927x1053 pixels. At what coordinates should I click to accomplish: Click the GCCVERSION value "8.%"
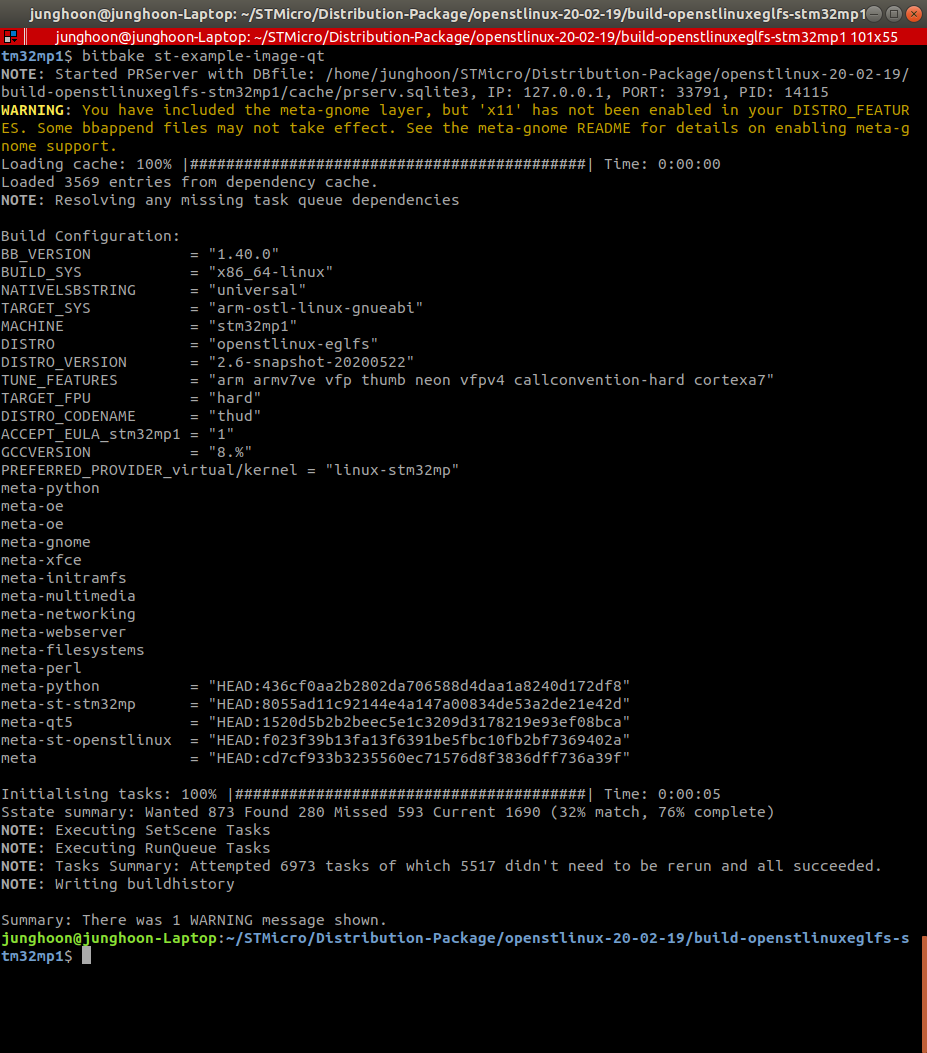pyautogui.click(x=230, y=452)
